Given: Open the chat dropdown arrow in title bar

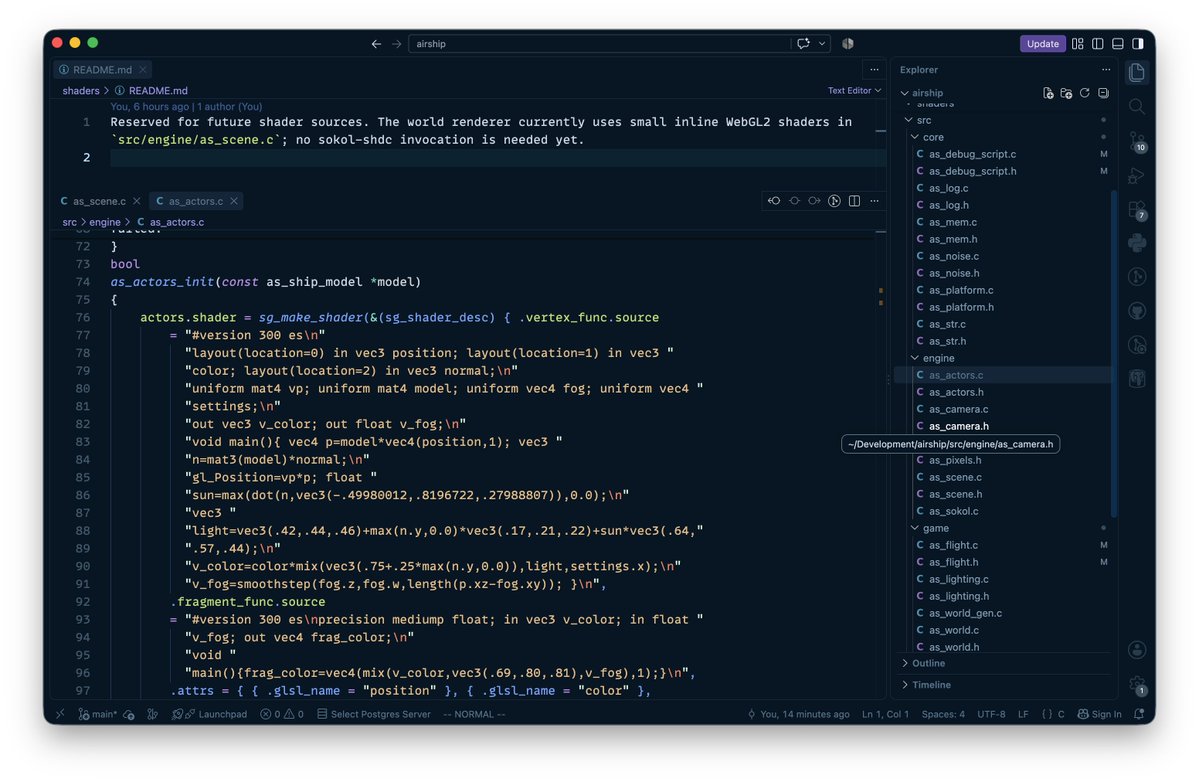Looking at the screenshot, I should click(x=822, y=44).
